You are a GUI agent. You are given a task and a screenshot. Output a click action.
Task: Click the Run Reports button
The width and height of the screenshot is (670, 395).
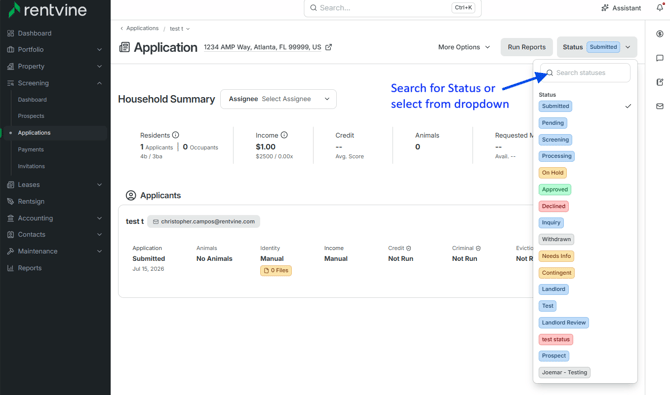526,47
